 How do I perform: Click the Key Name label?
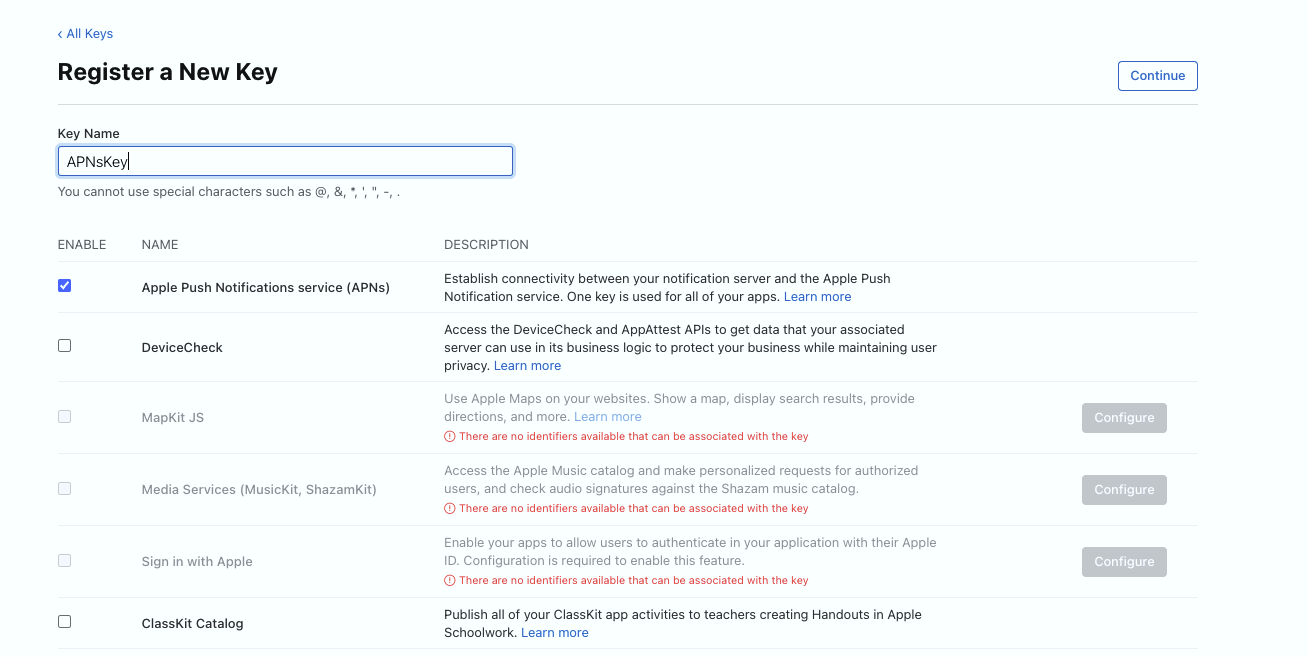click(89, 134)
